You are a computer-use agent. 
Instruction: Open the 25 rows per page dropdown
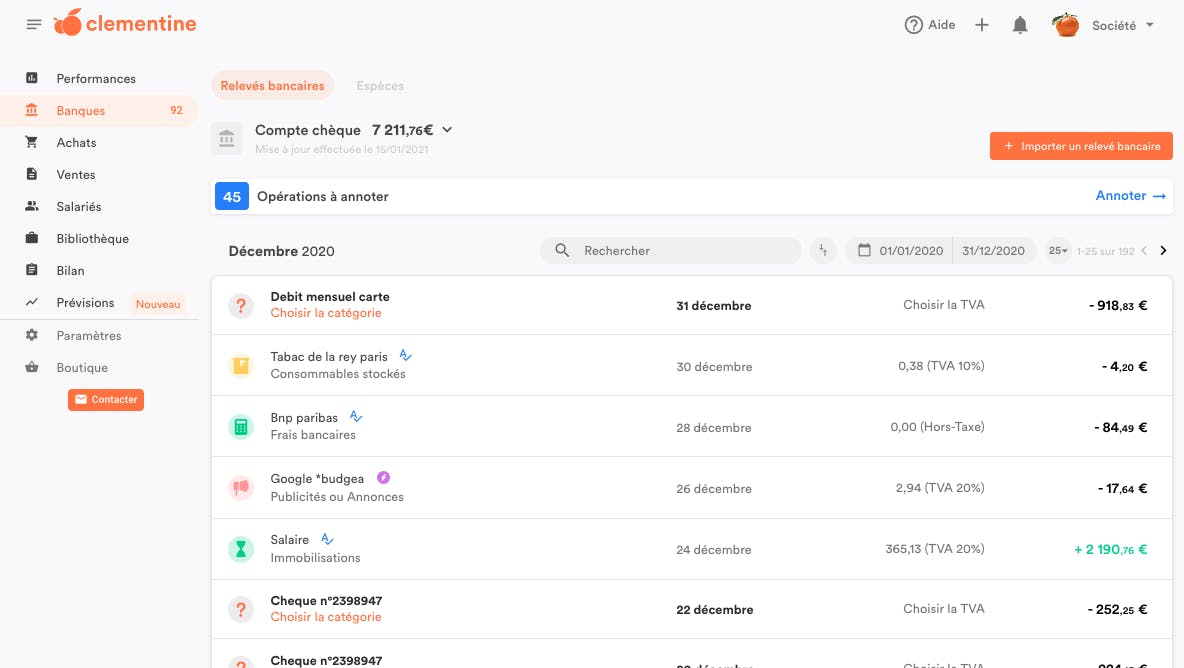1058,251
